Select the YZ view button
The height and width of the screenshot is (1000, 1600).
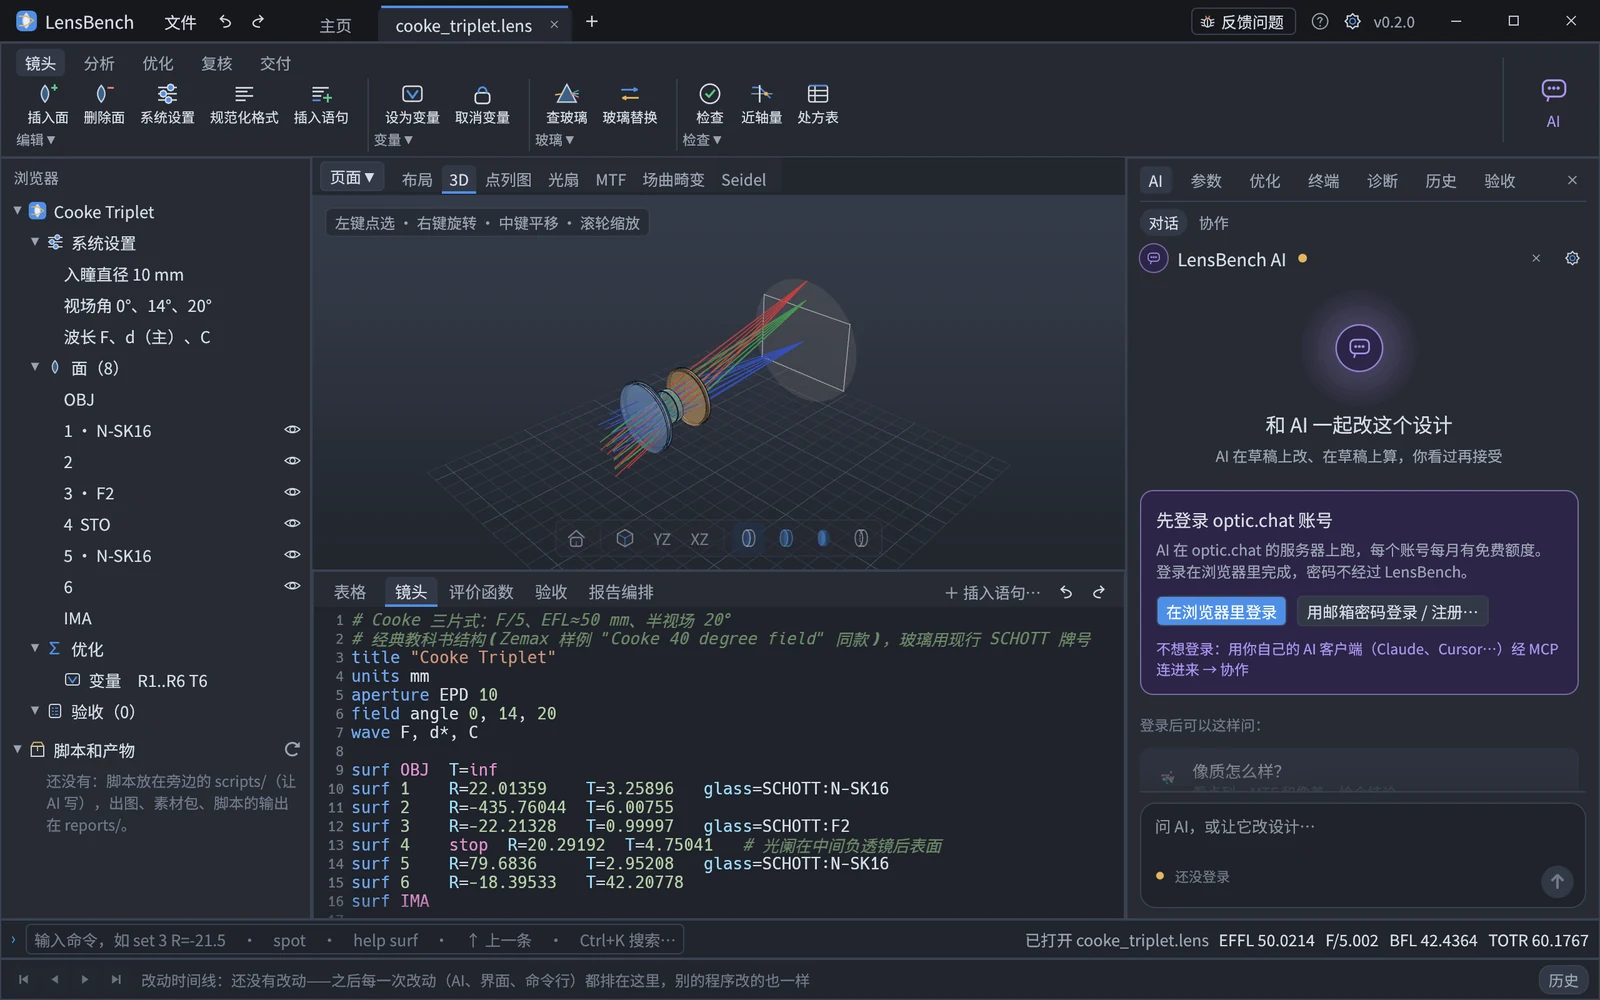click(x=662, y=539)
